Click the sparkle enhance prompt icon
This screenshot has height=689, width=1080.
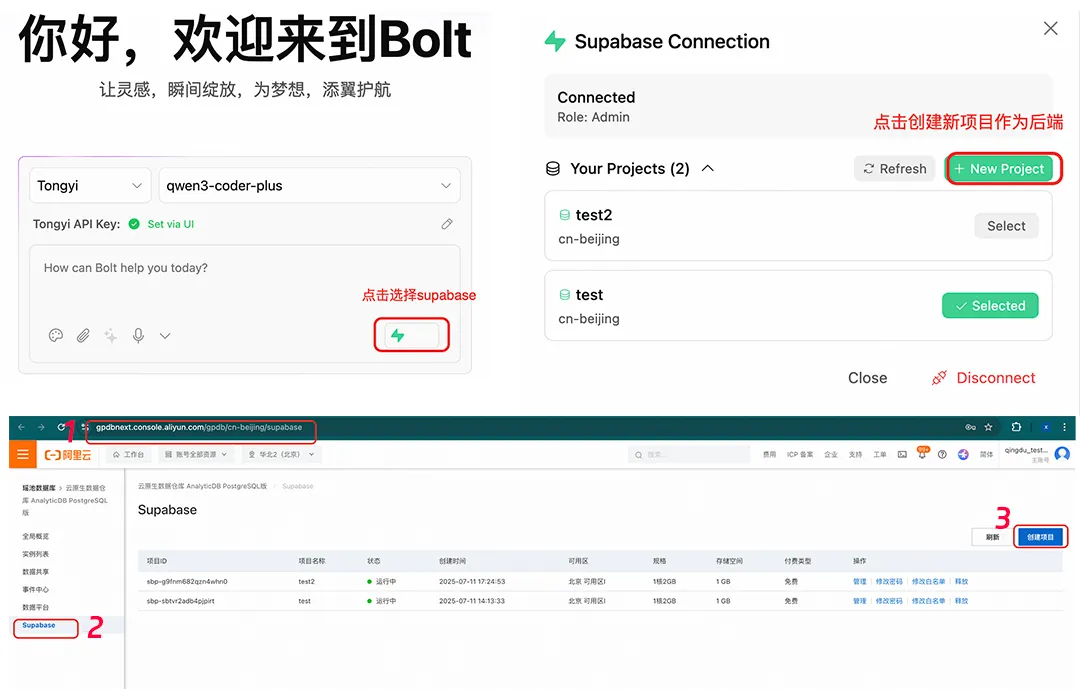click(110, 336)
